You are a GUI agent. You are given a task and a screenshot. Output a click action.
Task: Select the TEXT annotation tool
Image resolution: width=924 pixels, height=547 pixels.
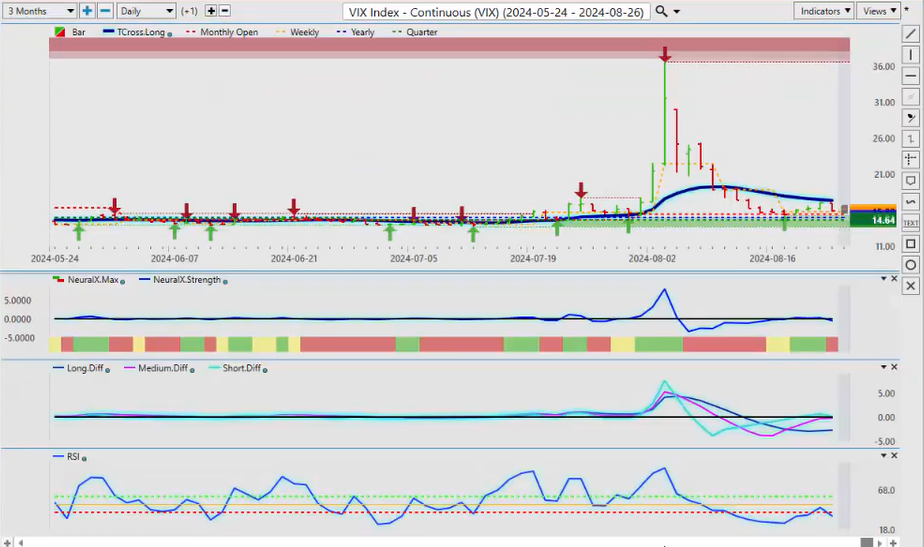coord(910,223)
